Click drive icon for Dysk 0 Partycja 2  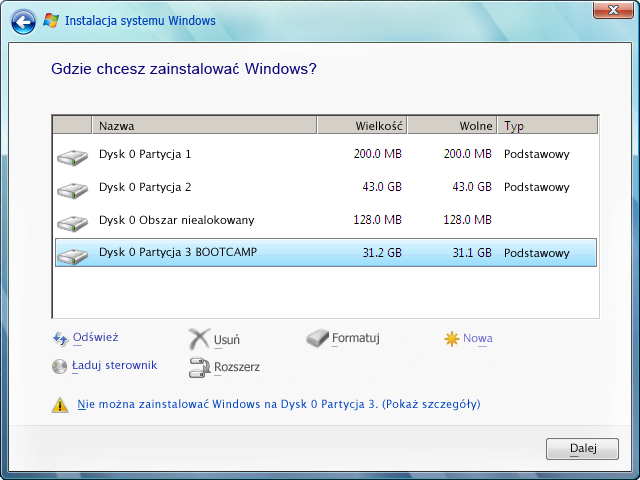coord(72,190)
